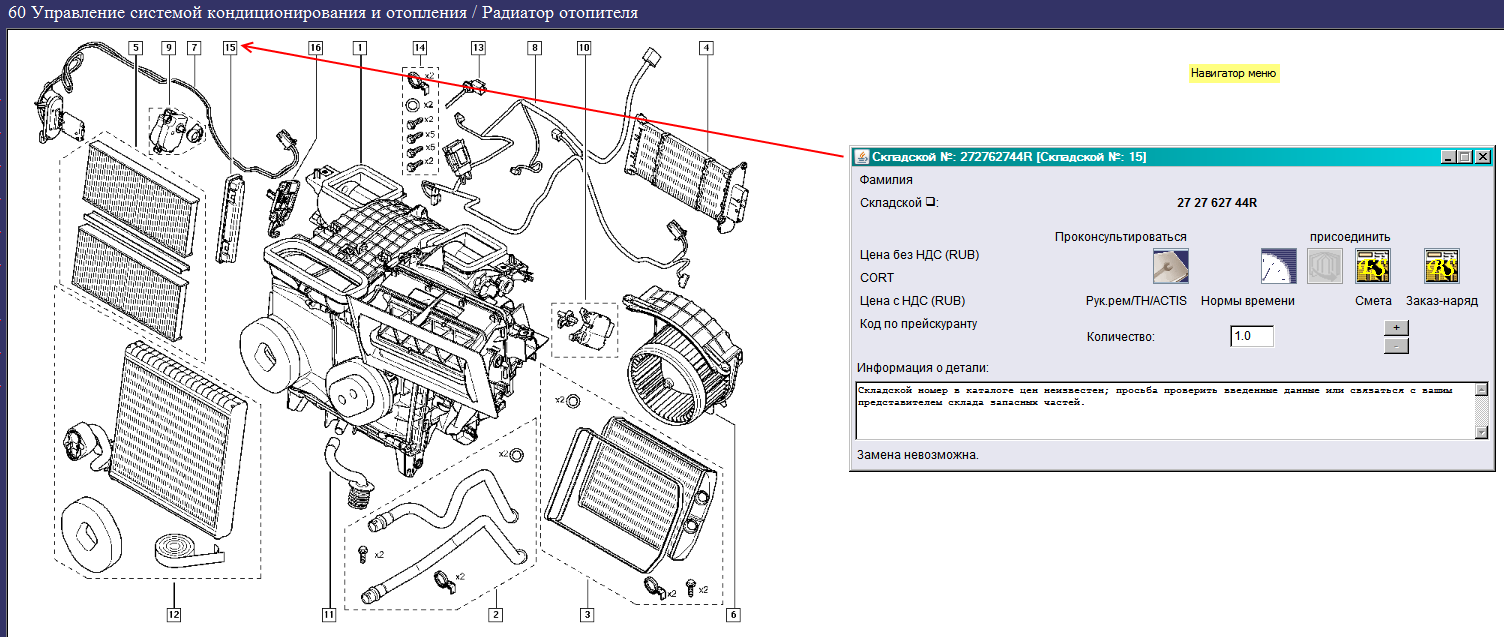This screenshot has height=637, width=1504.
Task: Click the part number 27 27 627 44R
Action: click(x=1217, y=203)
